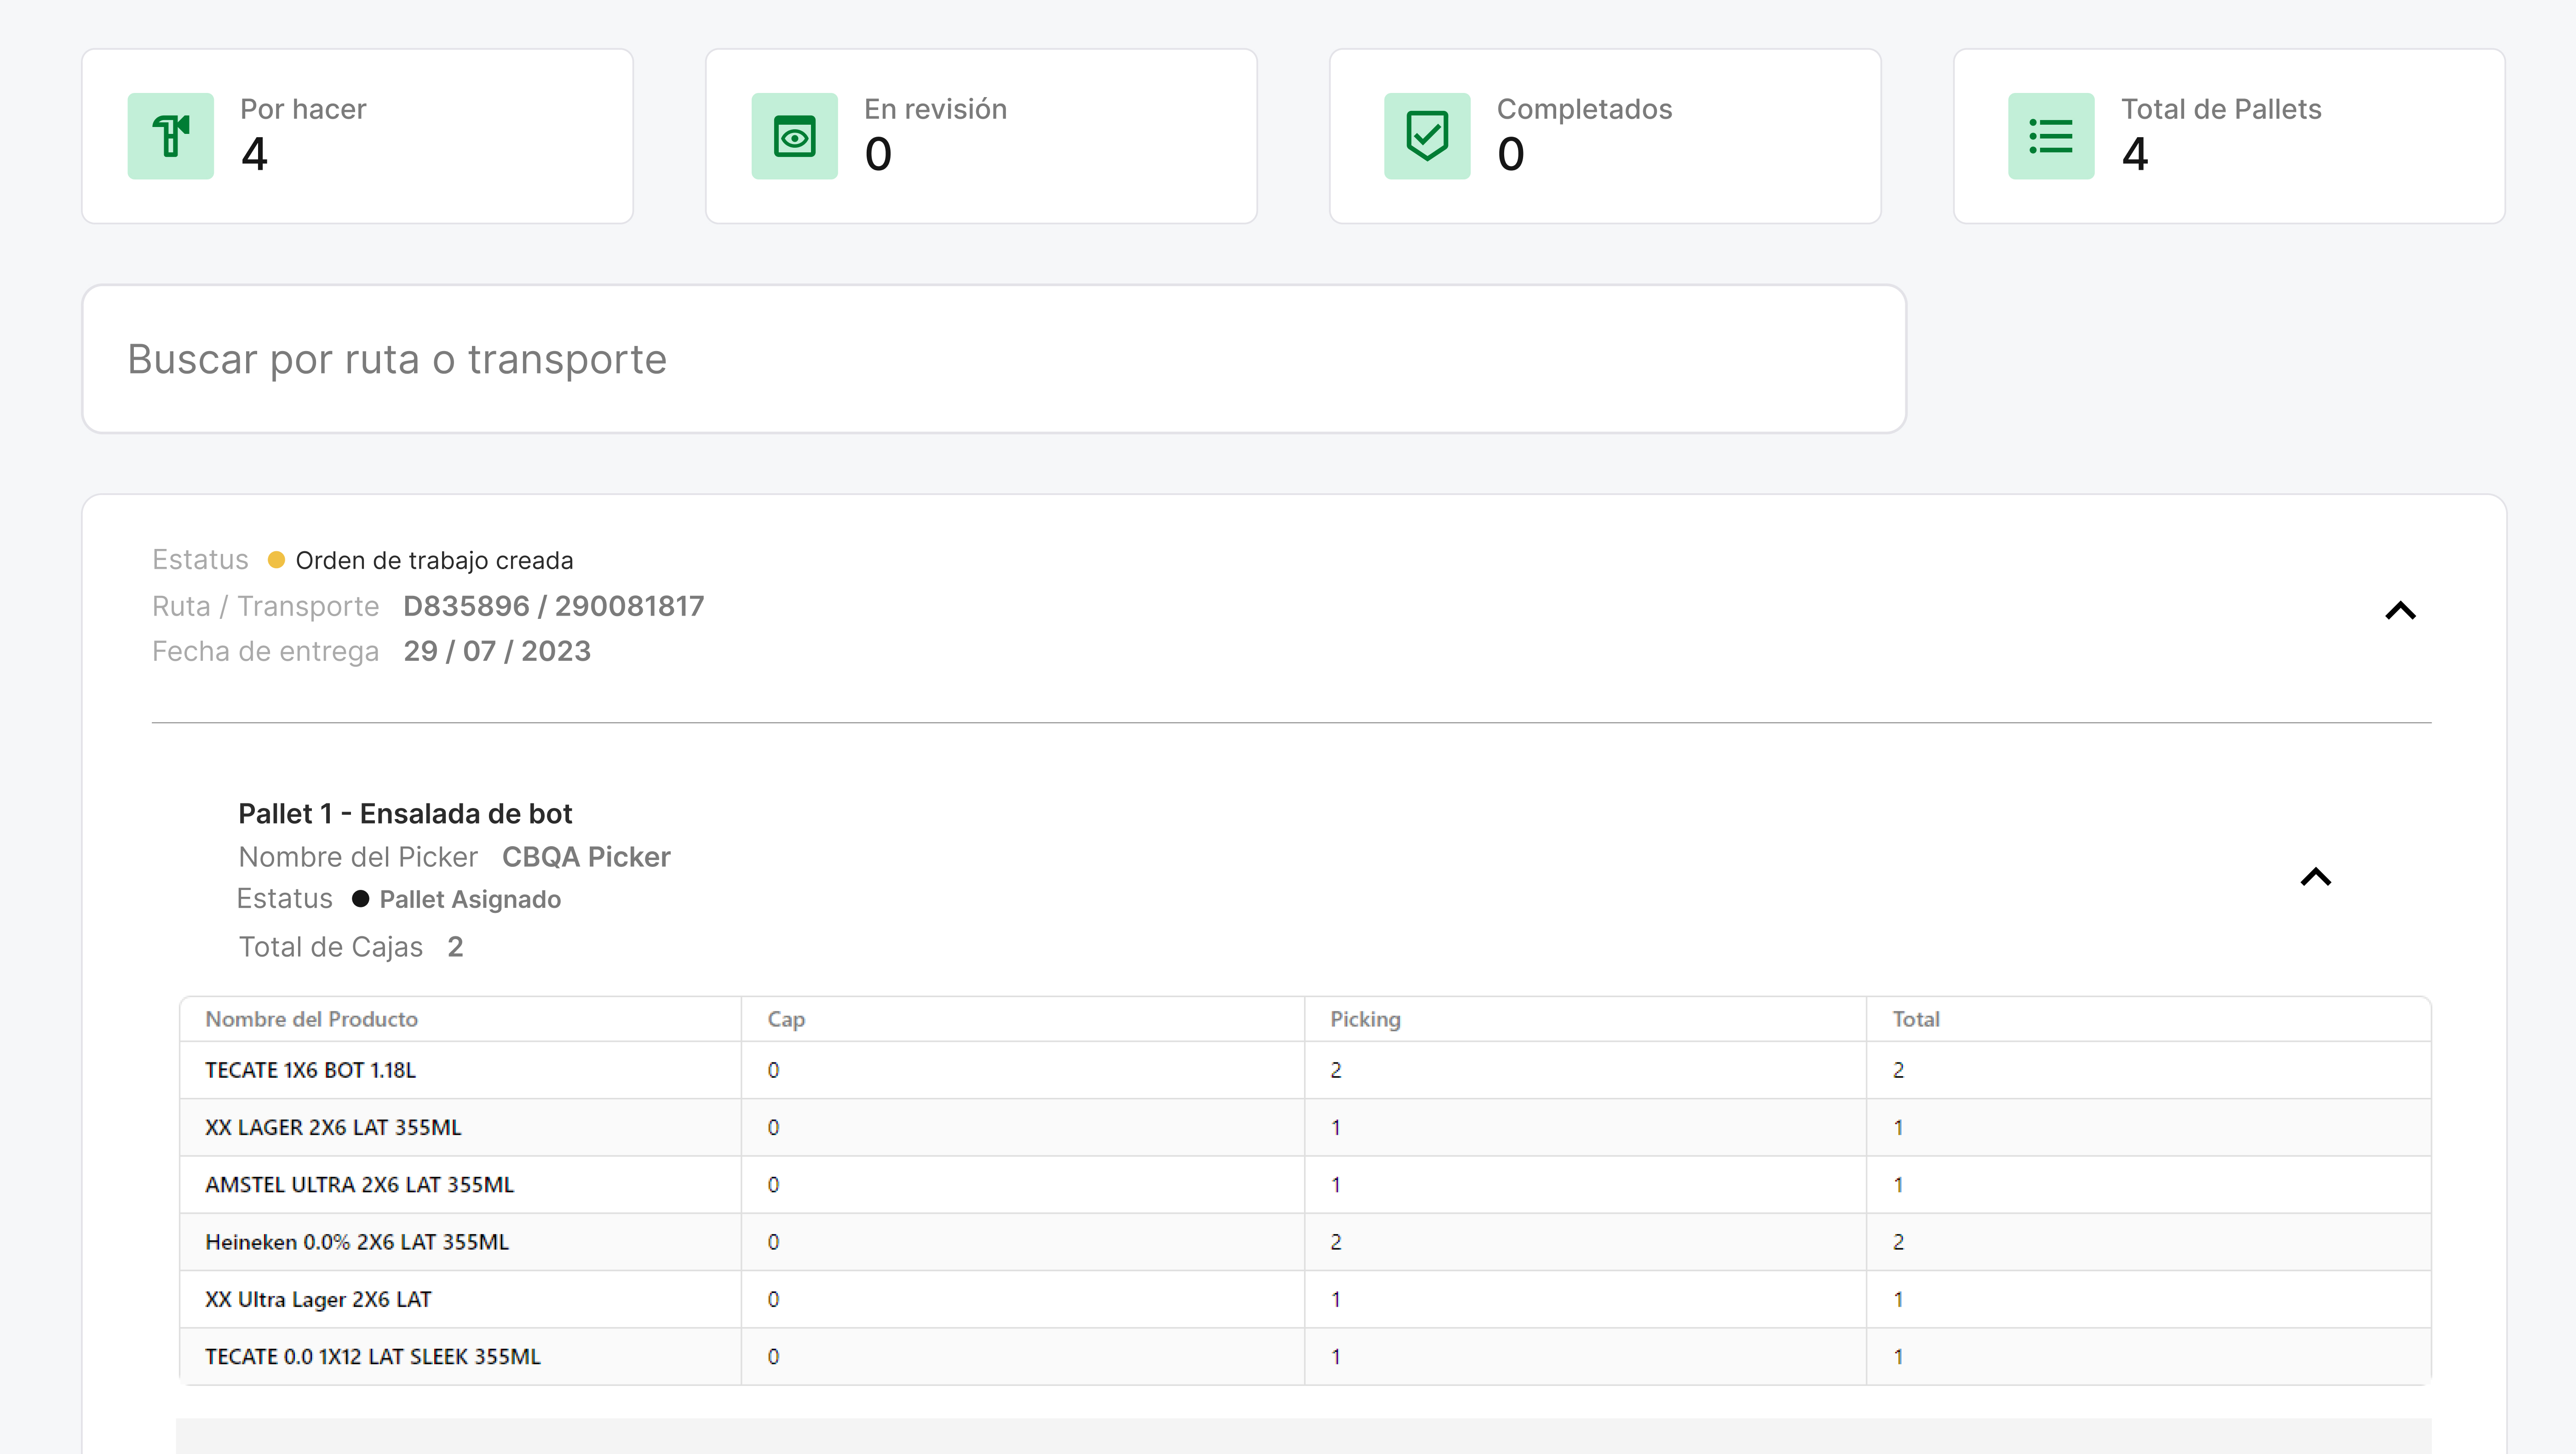Click the CBQA Picker name
Viewport: 2576px width, 1454px height.
click(586, 857)
